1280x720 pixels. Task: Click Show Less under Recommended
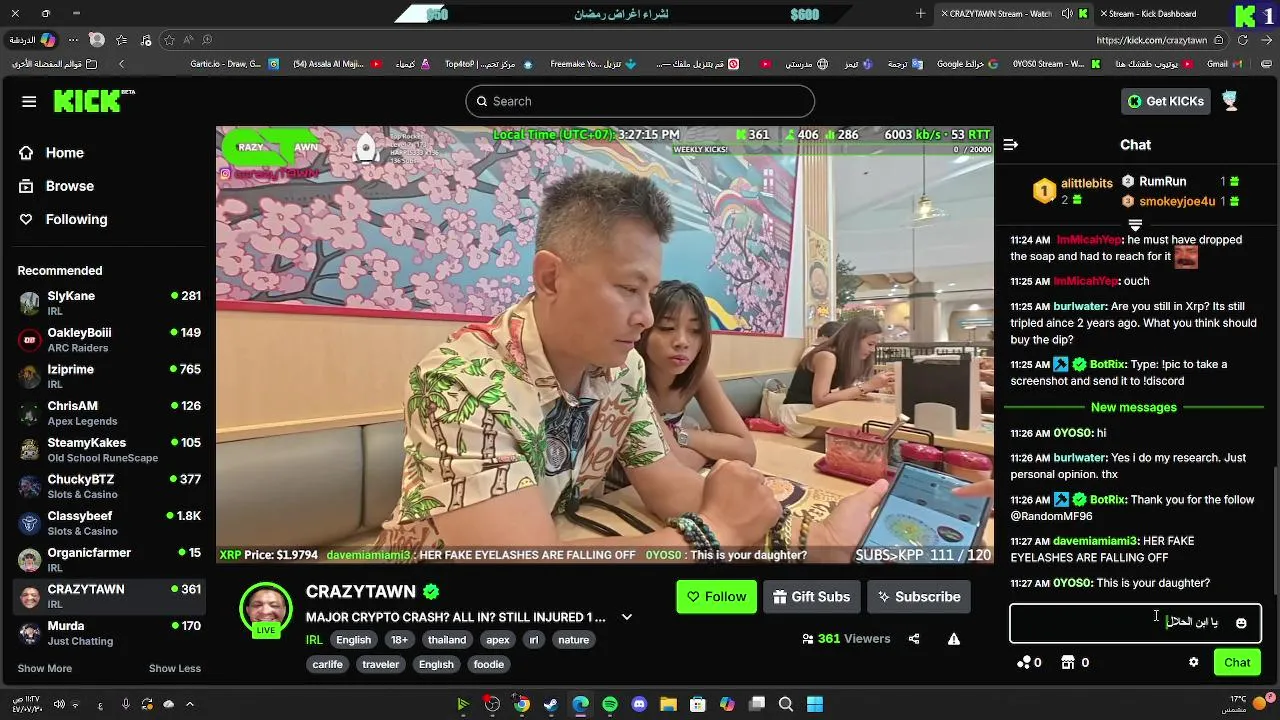[x=175, y=668]
